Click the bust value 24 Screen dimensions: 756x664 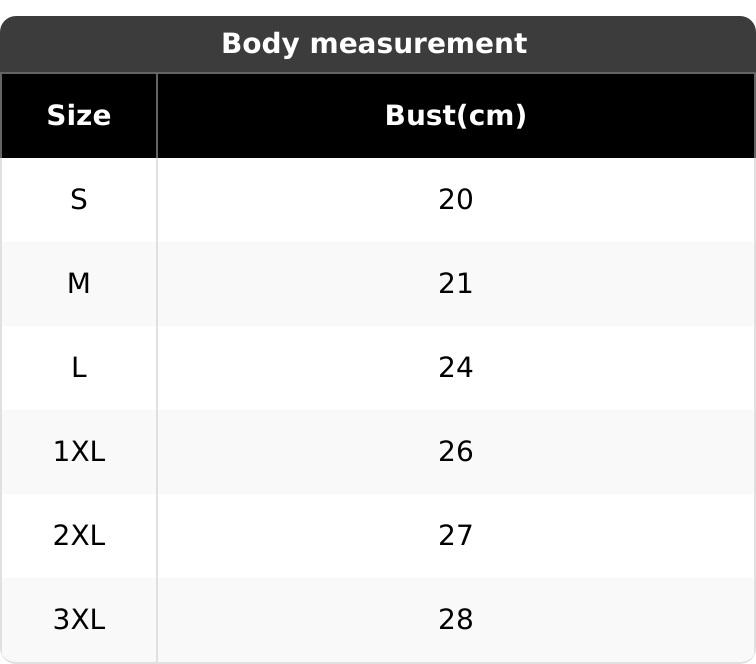[x=455, y=368]
